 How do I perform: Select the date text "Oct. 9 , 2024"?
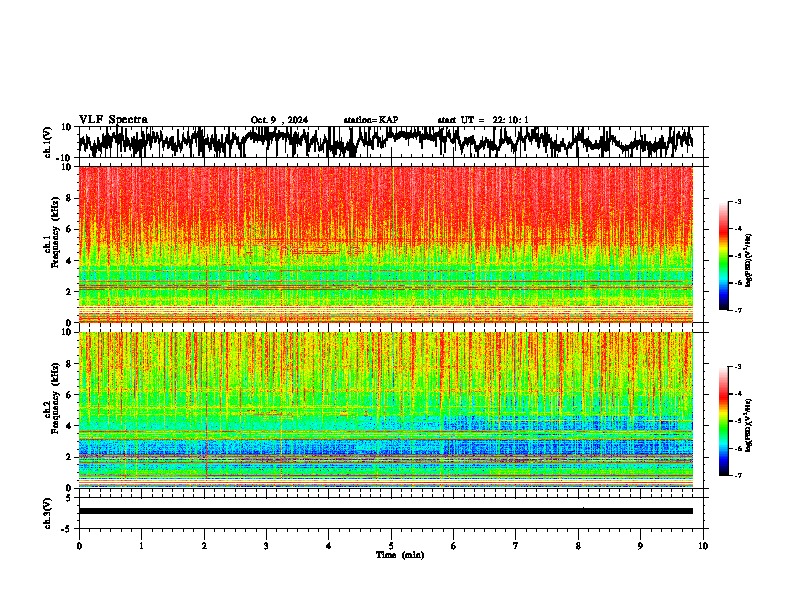279,120
